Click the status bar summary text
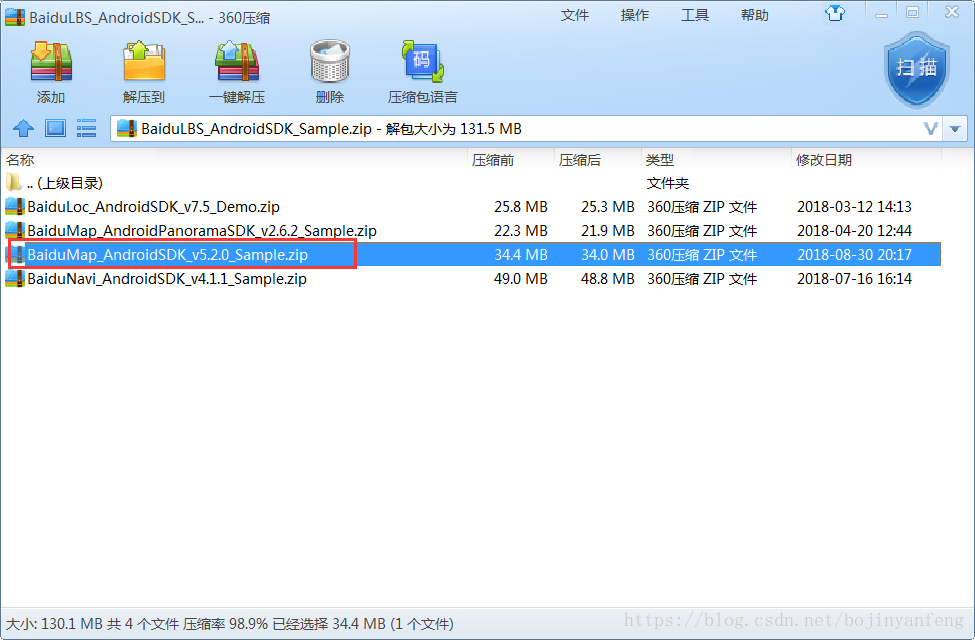The height and width of the screenshot is (640, 975). point(230,624)
